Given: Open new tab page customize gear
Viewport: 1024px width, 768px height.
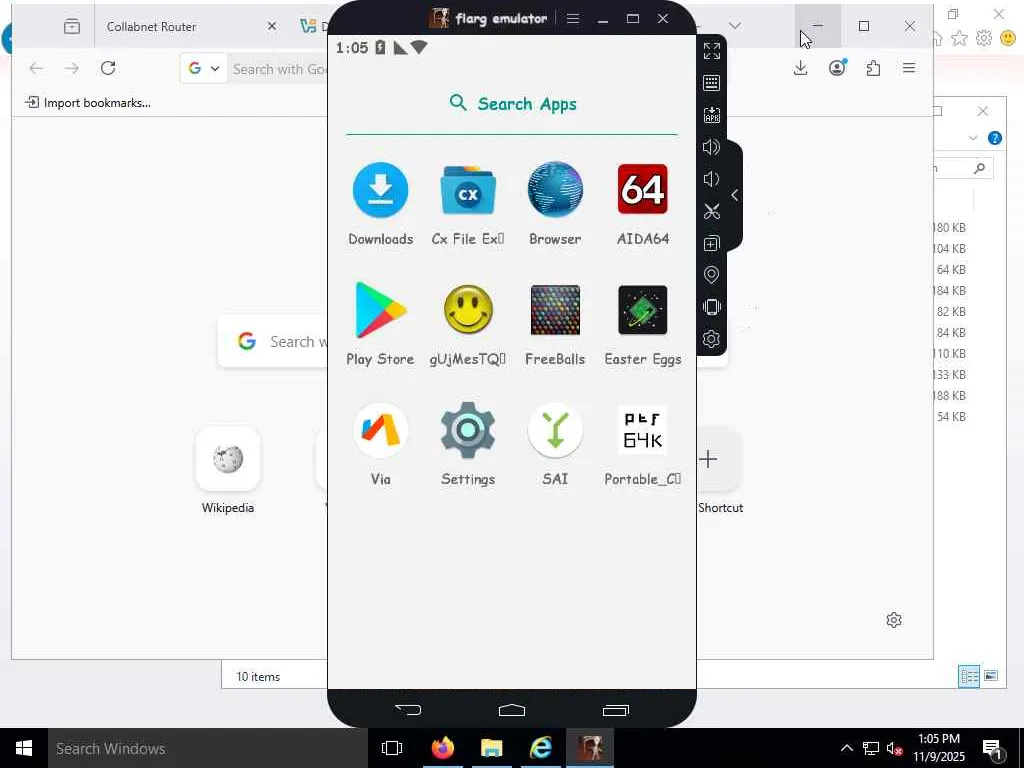Looking at the screenshot, I should 894,620.
